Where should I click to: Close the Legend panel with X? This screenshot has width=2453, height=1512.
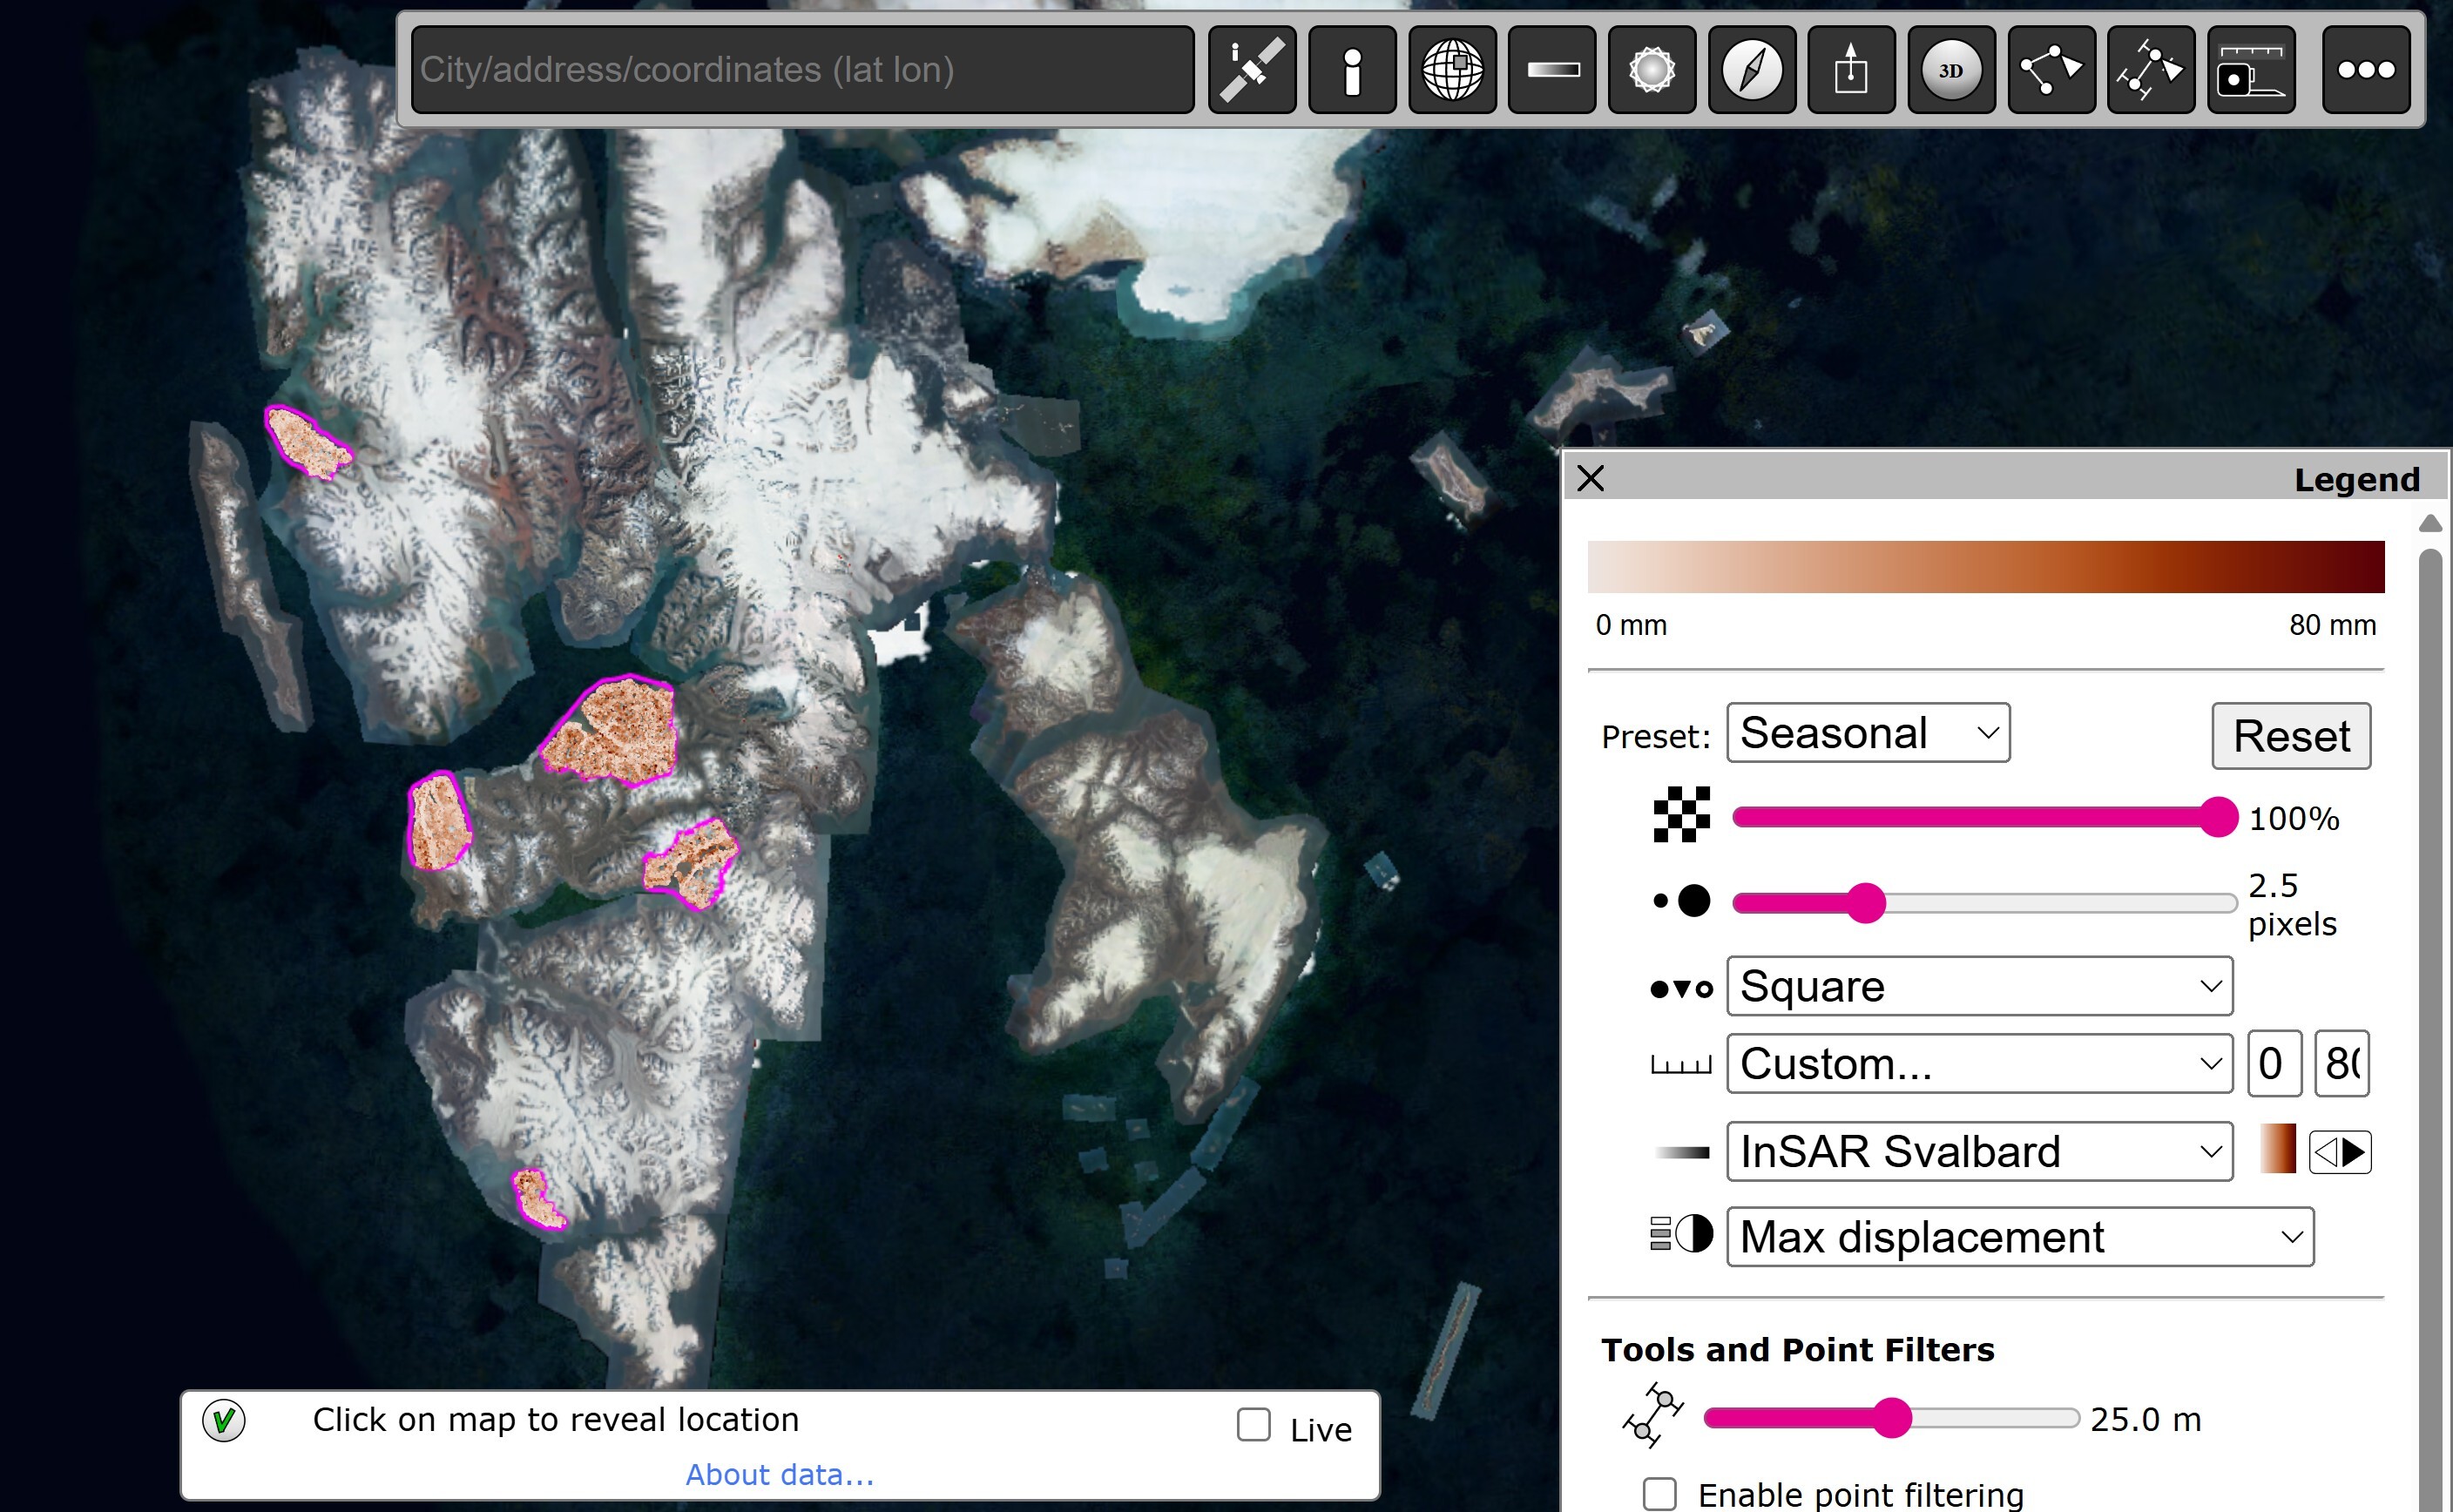click(1590, 479)
